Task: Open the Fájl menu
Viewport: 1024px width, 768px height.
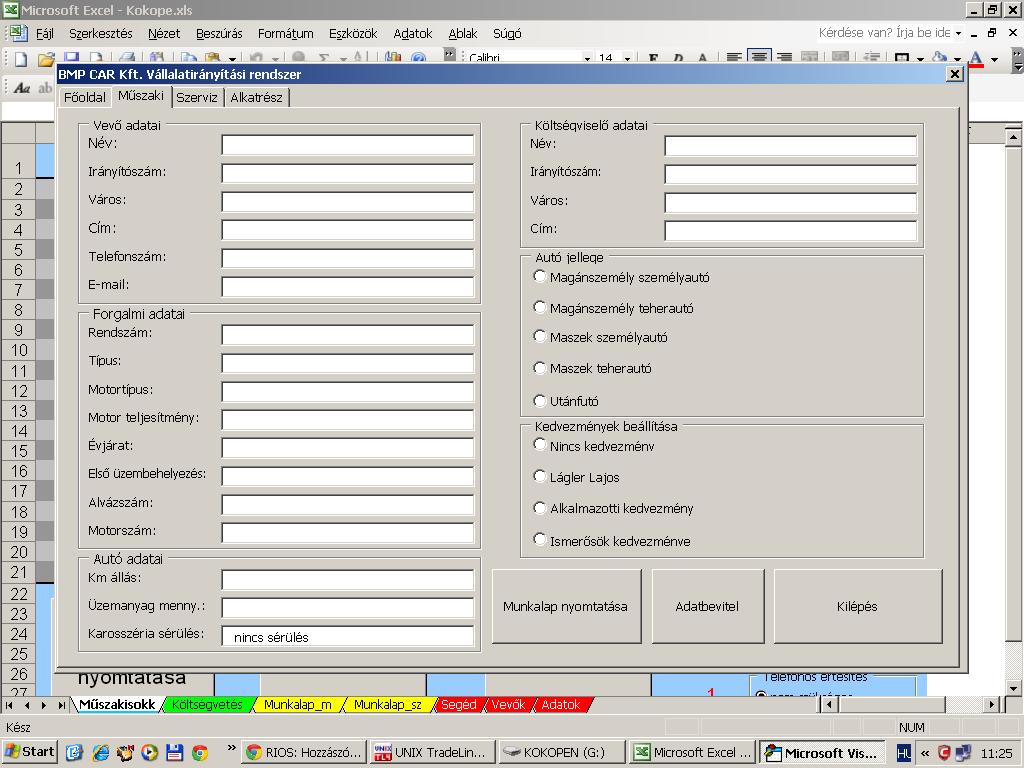Action: click(44, 33)
